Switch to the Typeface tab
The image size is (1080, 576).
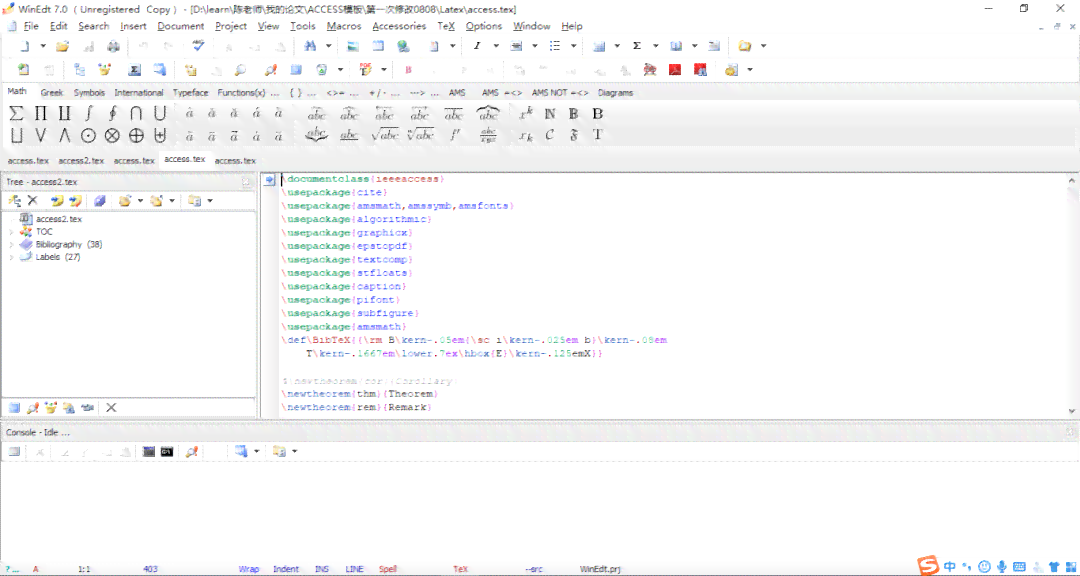(x=190, y=92)
